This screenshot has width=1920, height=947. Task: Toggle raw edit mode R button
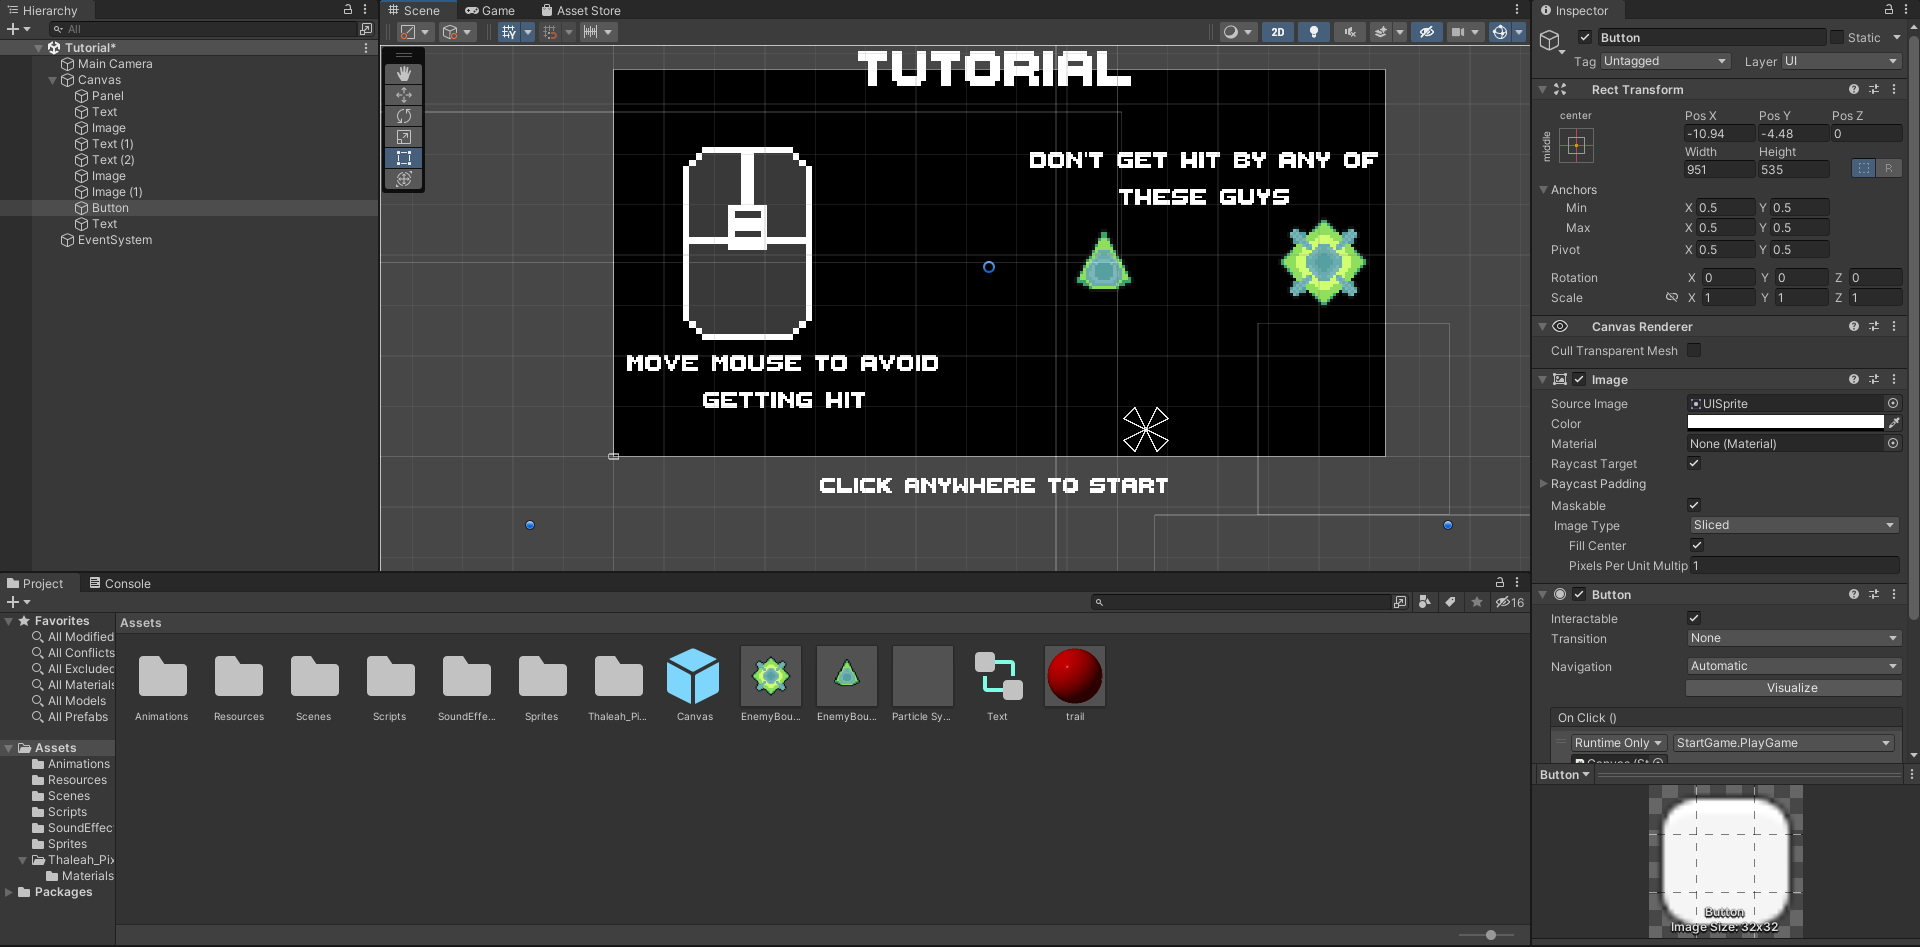coord(1889,169)
